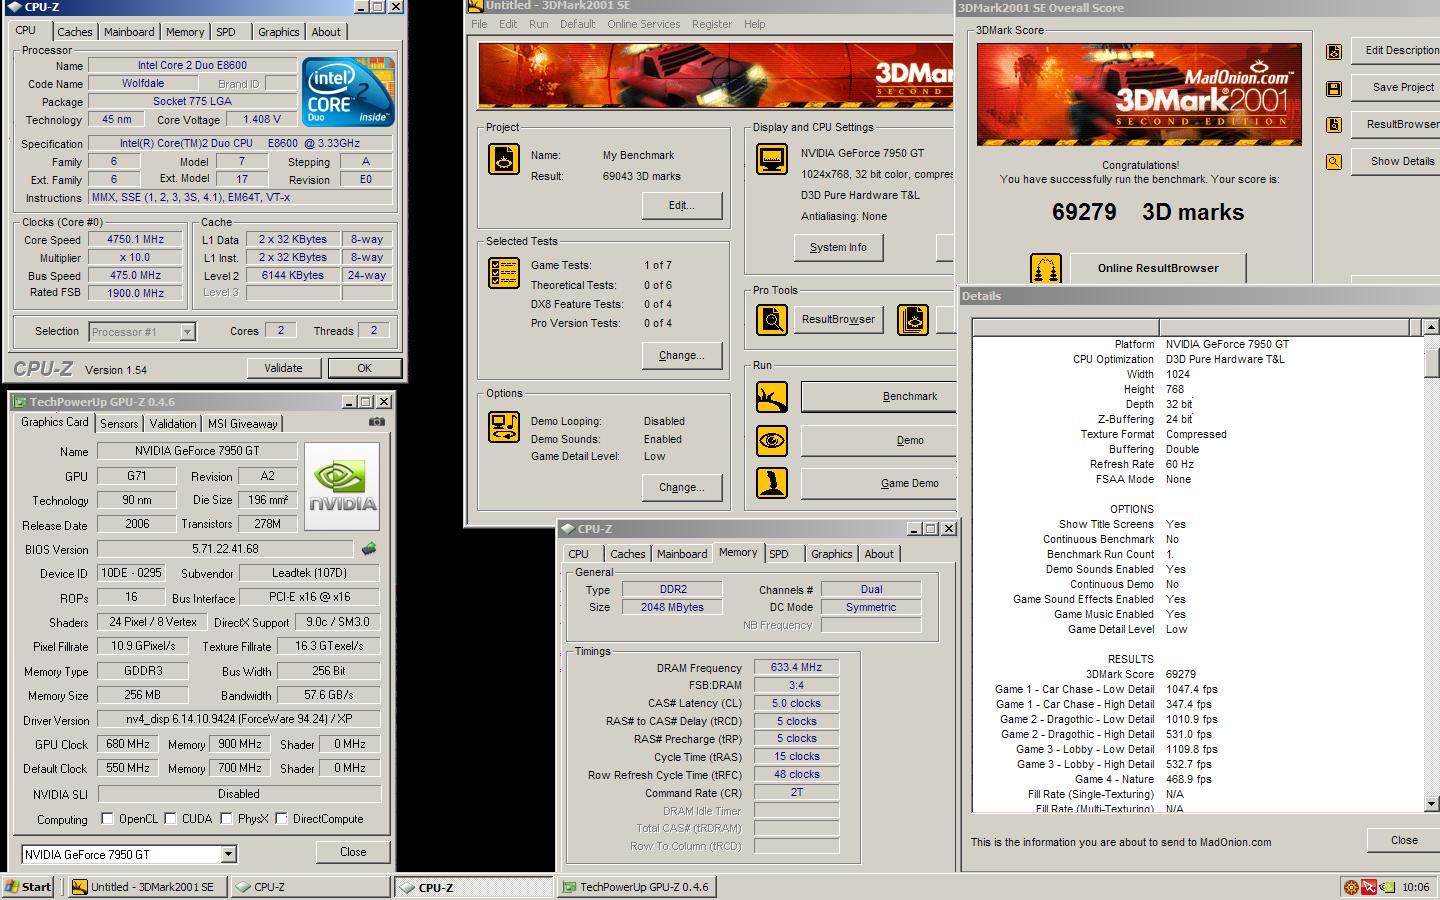This screenshot has width=1440, height=900.
Task: Click the GPU-Z title bar icon
Action: 20,402
